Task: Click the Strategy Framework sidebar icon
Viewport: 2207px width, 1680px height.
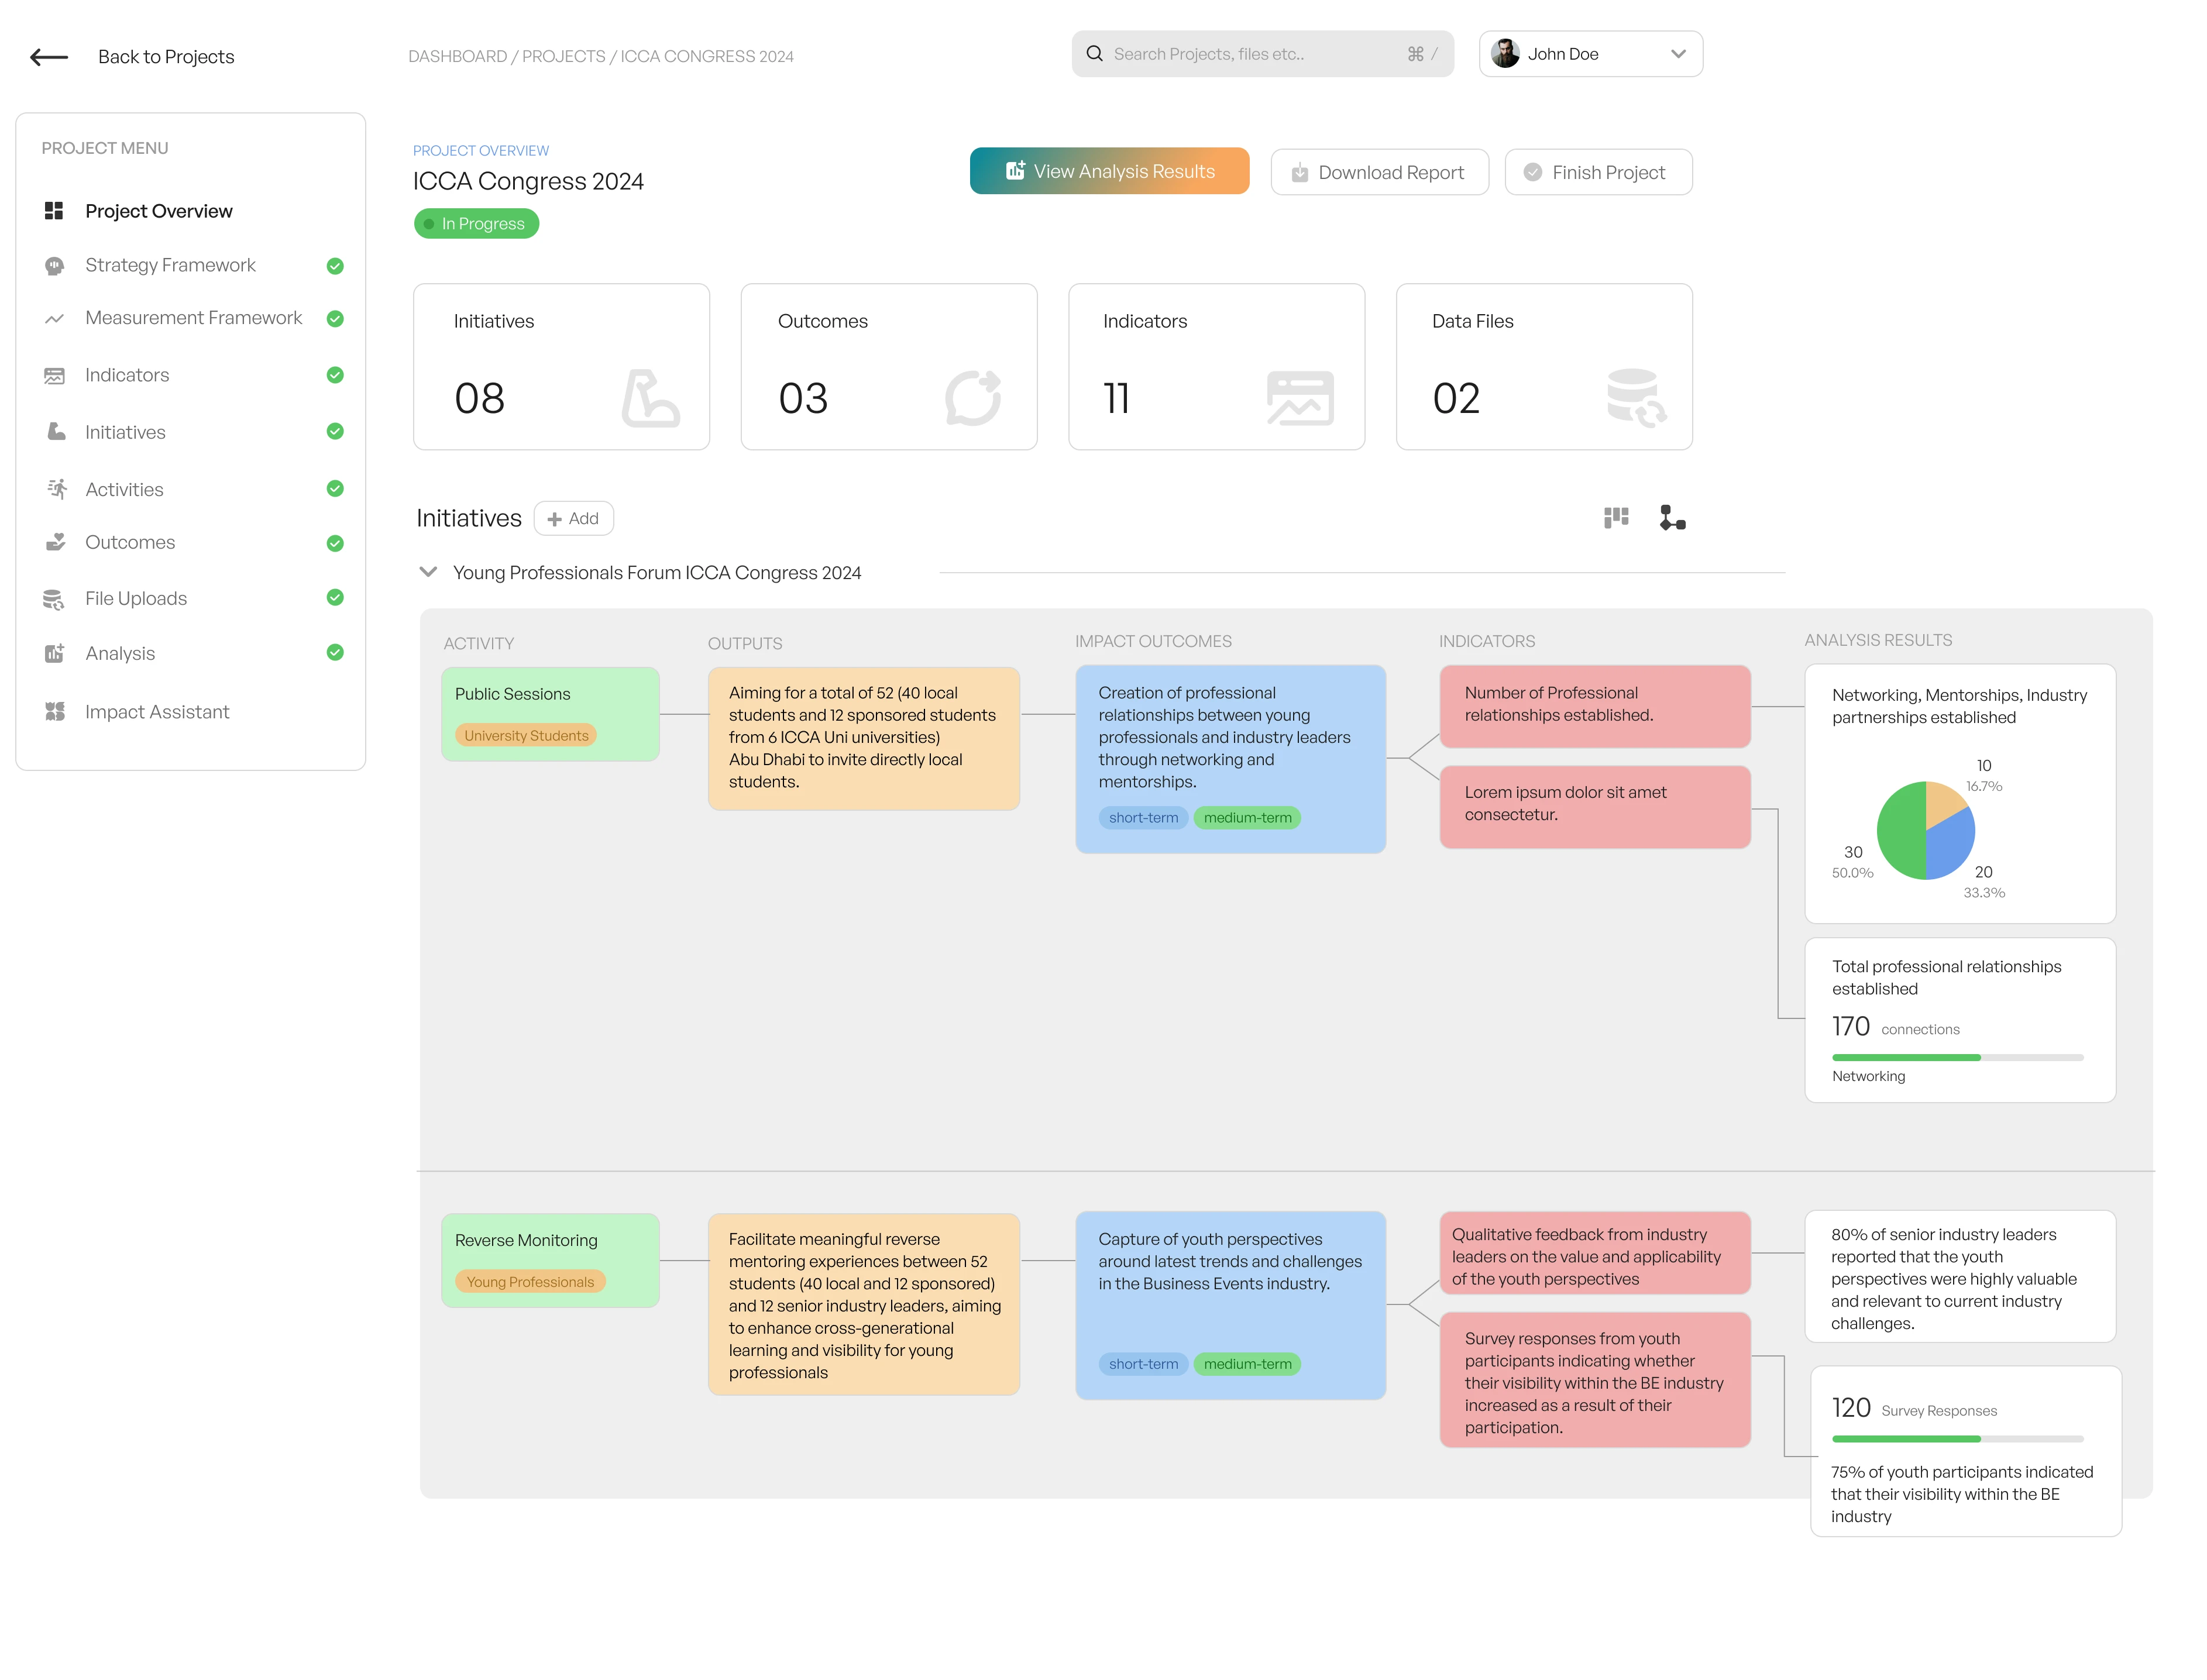Action: (54, 266)
